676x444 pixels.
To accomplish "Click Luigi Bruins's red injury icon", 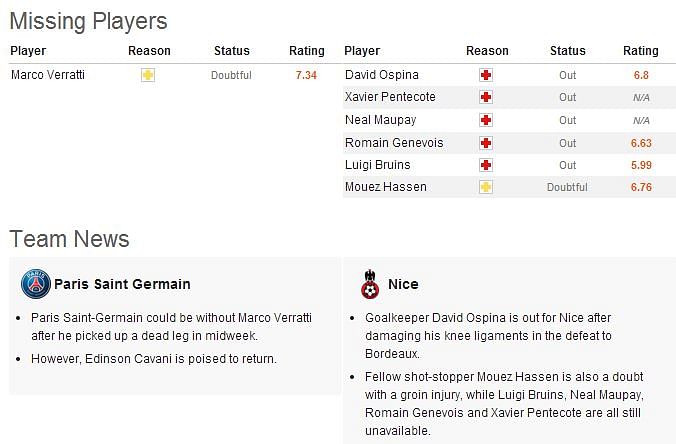I will (486, 165).
